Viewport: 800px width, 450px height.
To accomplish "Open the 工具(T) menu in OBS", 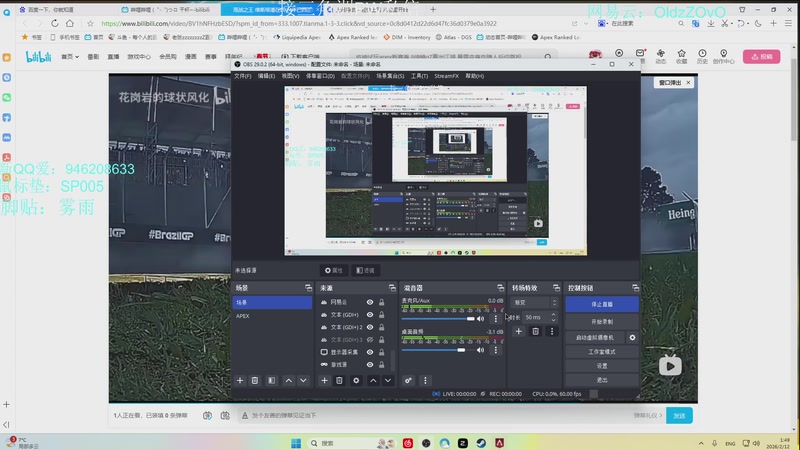I will (419, 75).
